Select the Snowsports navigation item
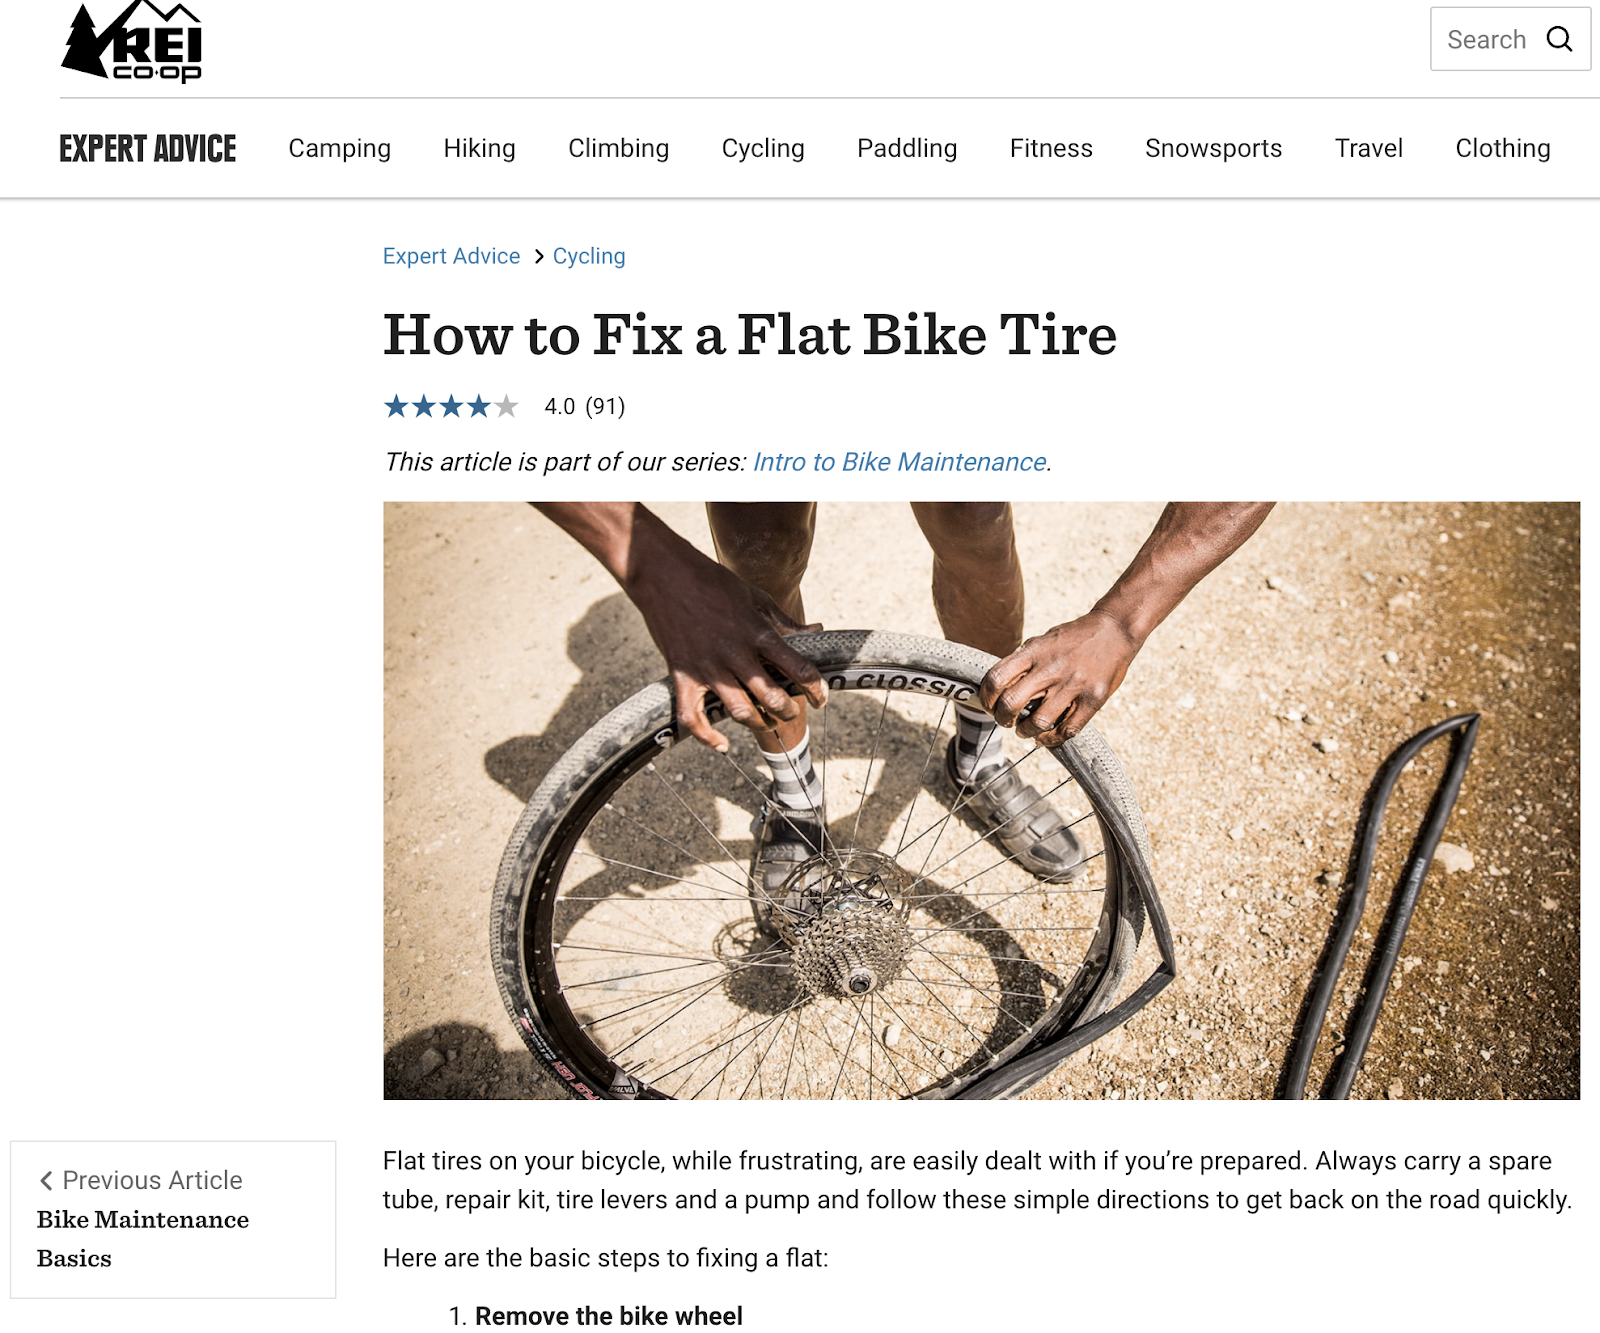The image size is (1600, 1333). pyautogui.click(x=1214, y=148)
